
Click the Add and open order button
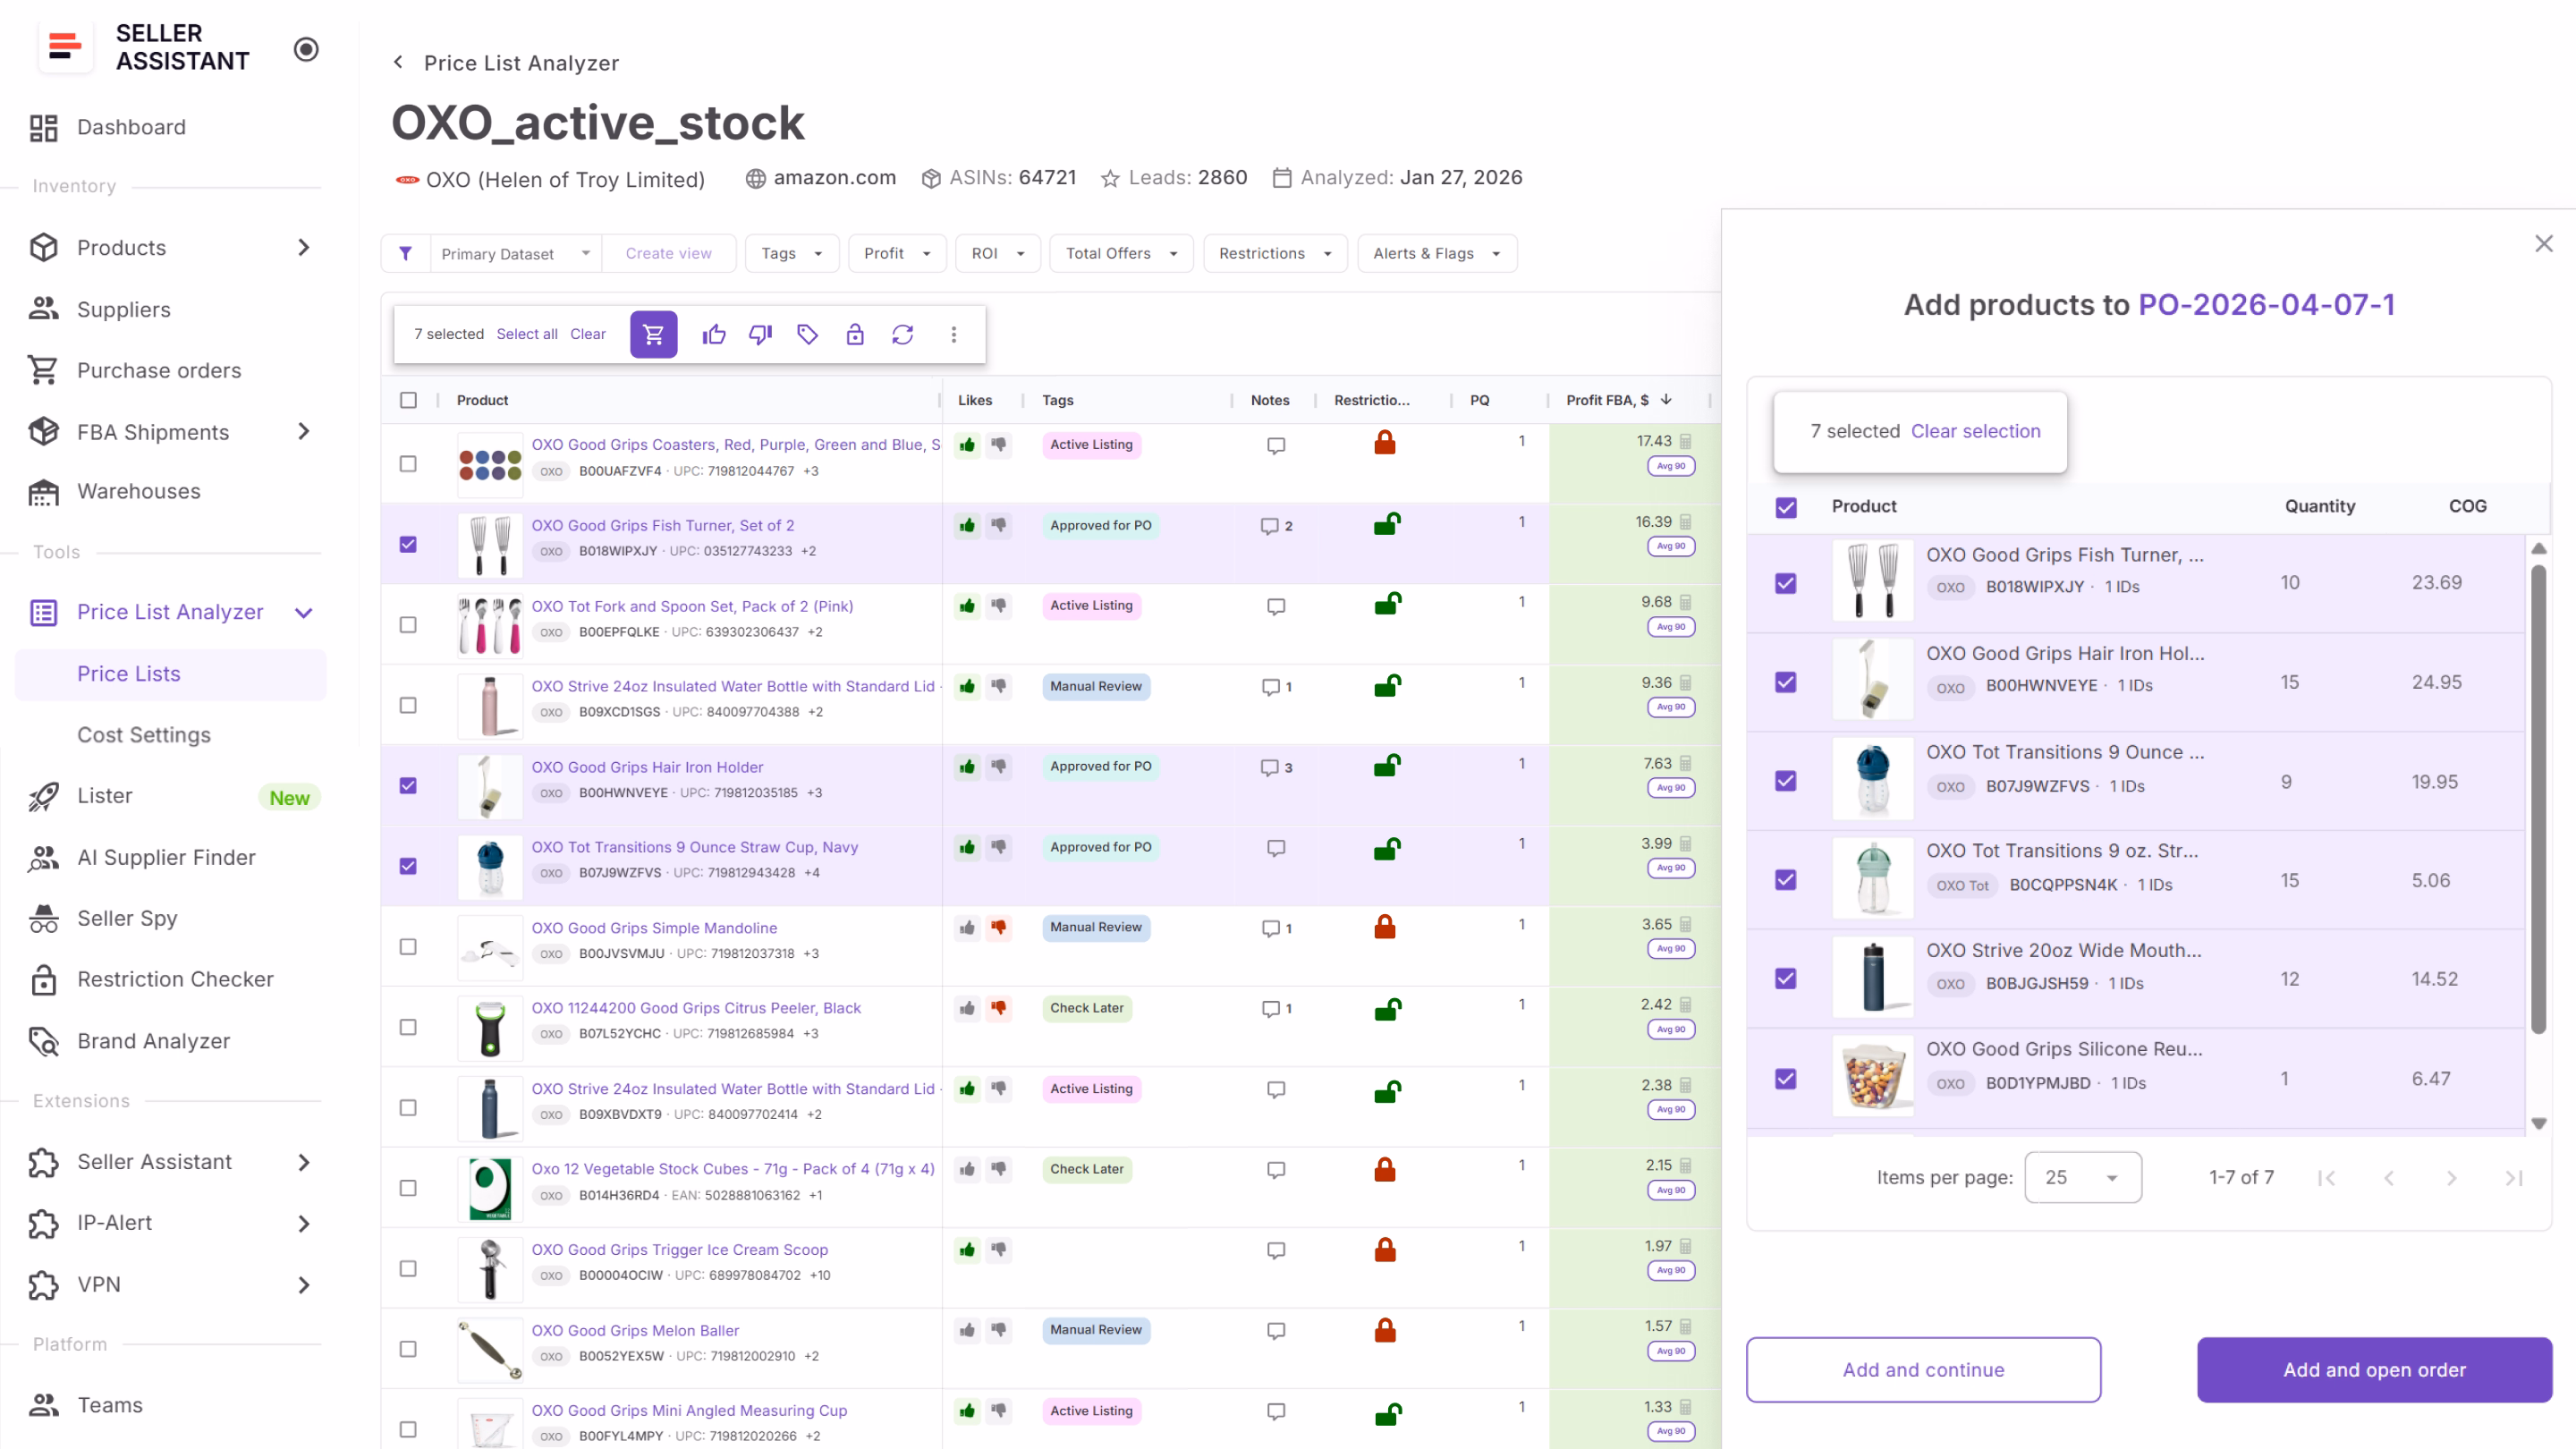click(x=2373, y=1369)
